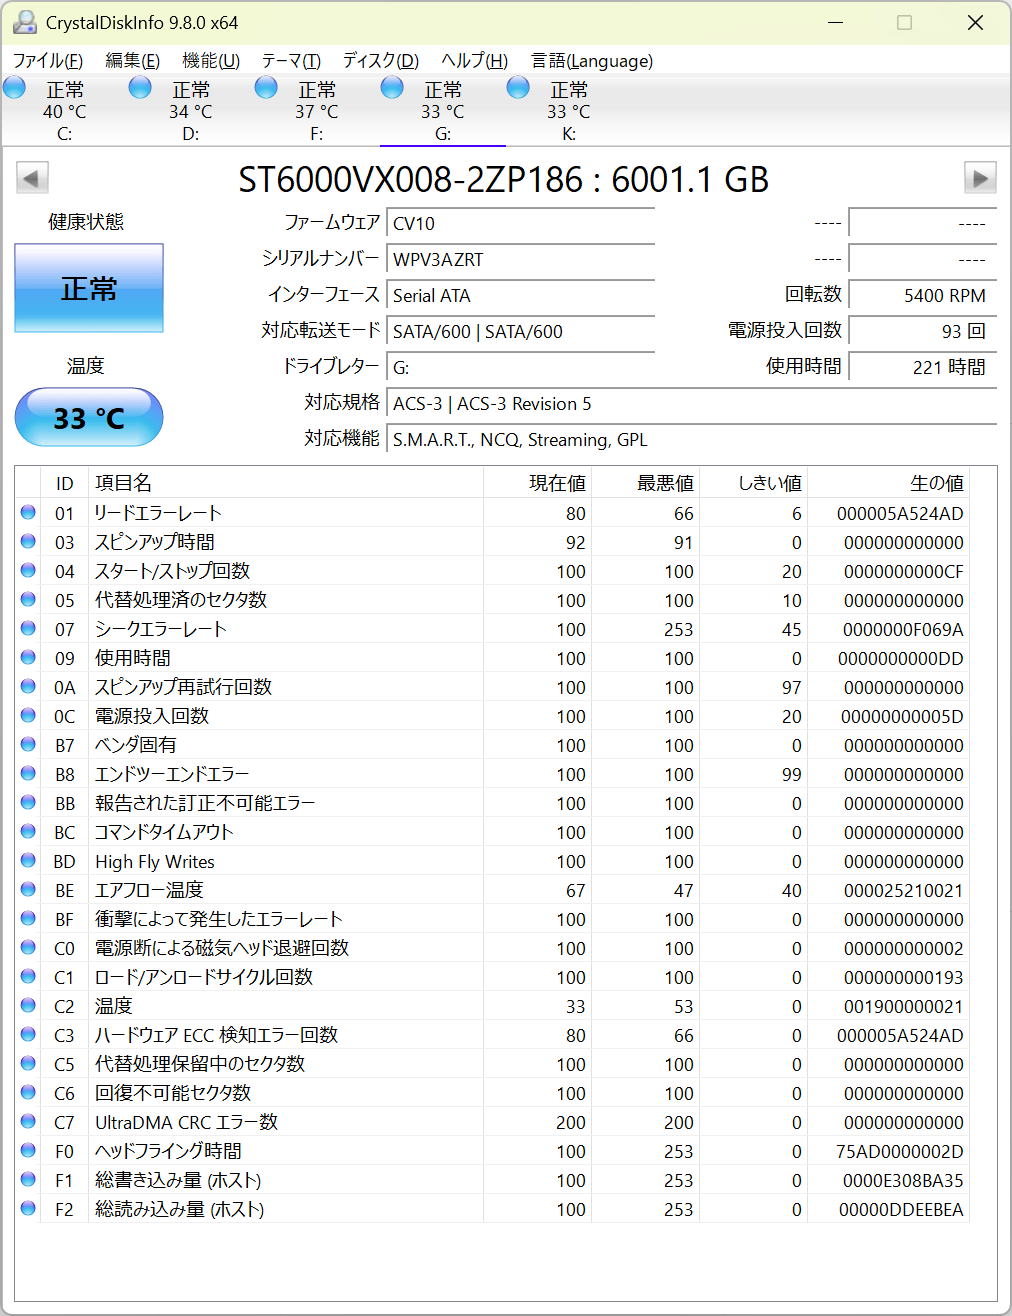Select drive D: status orb

[141, 88]
